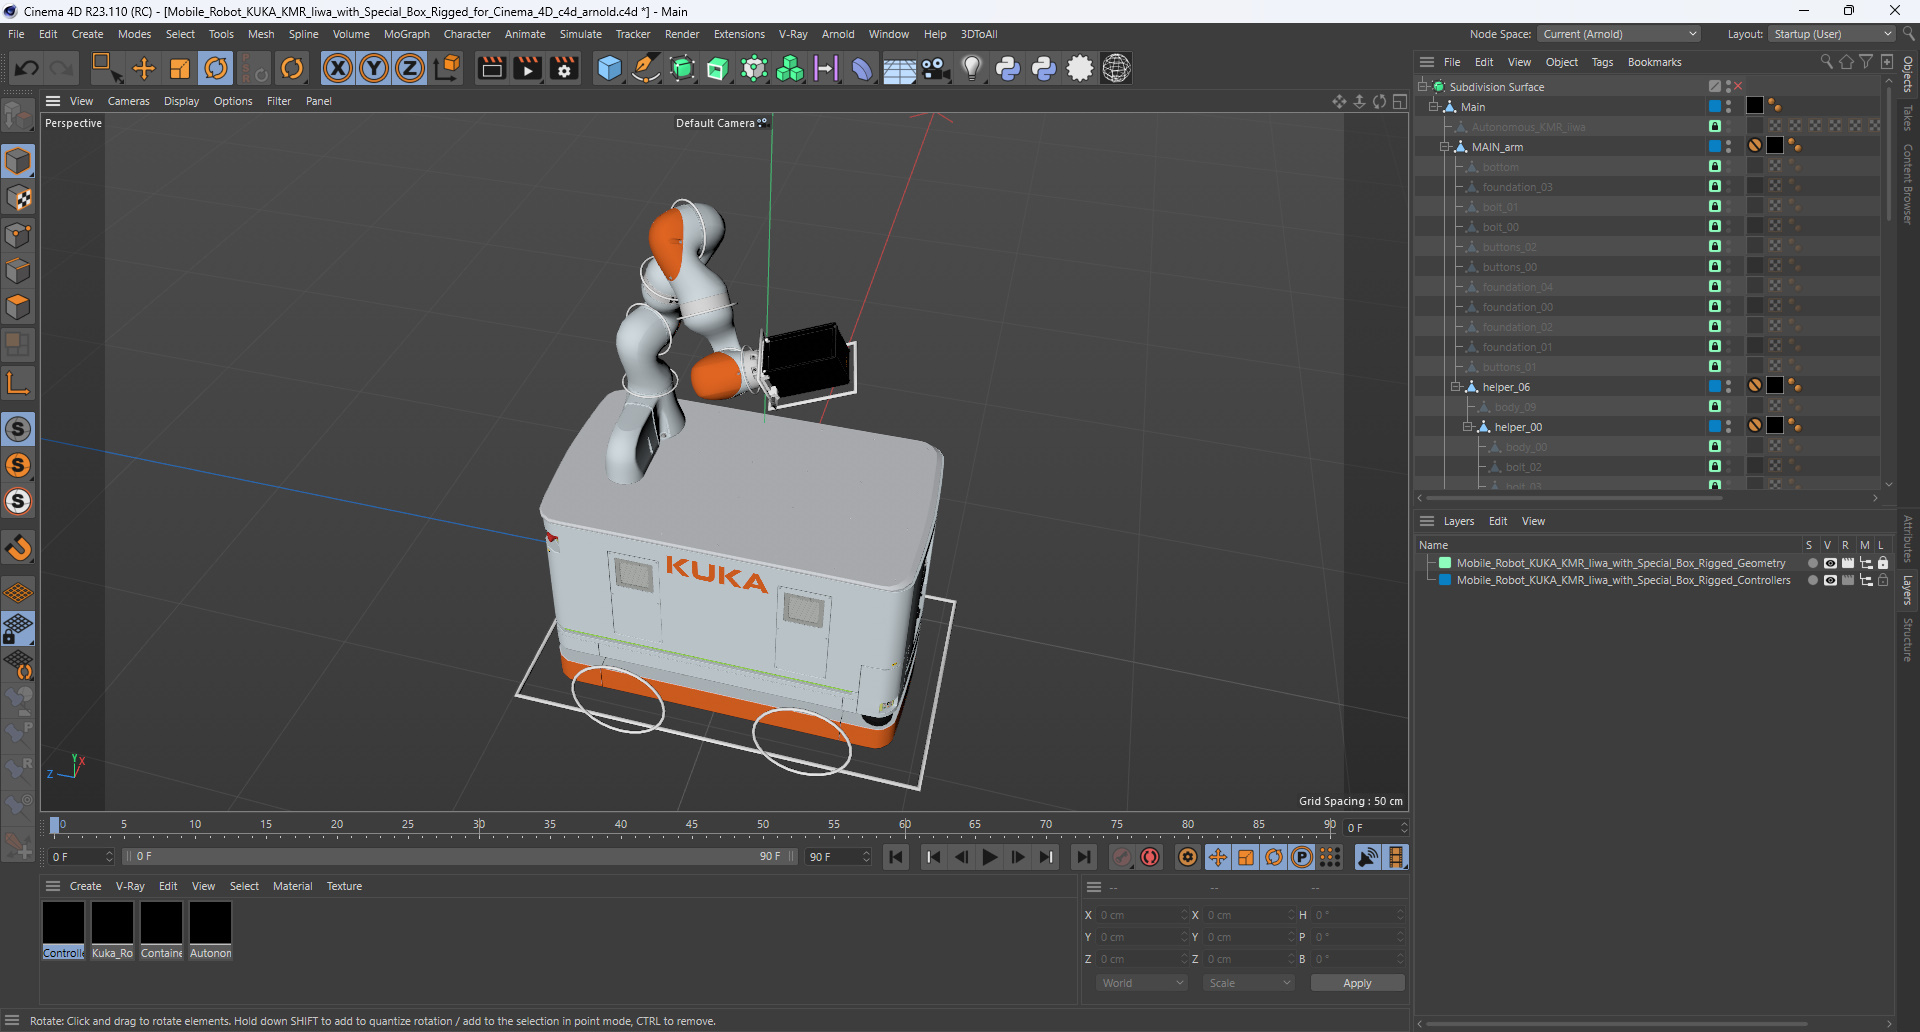The width and height of the screenshot is (1920, 1032).
Task: Collapse the Subdivision Surface tree item
Action: click(1422, 87)
